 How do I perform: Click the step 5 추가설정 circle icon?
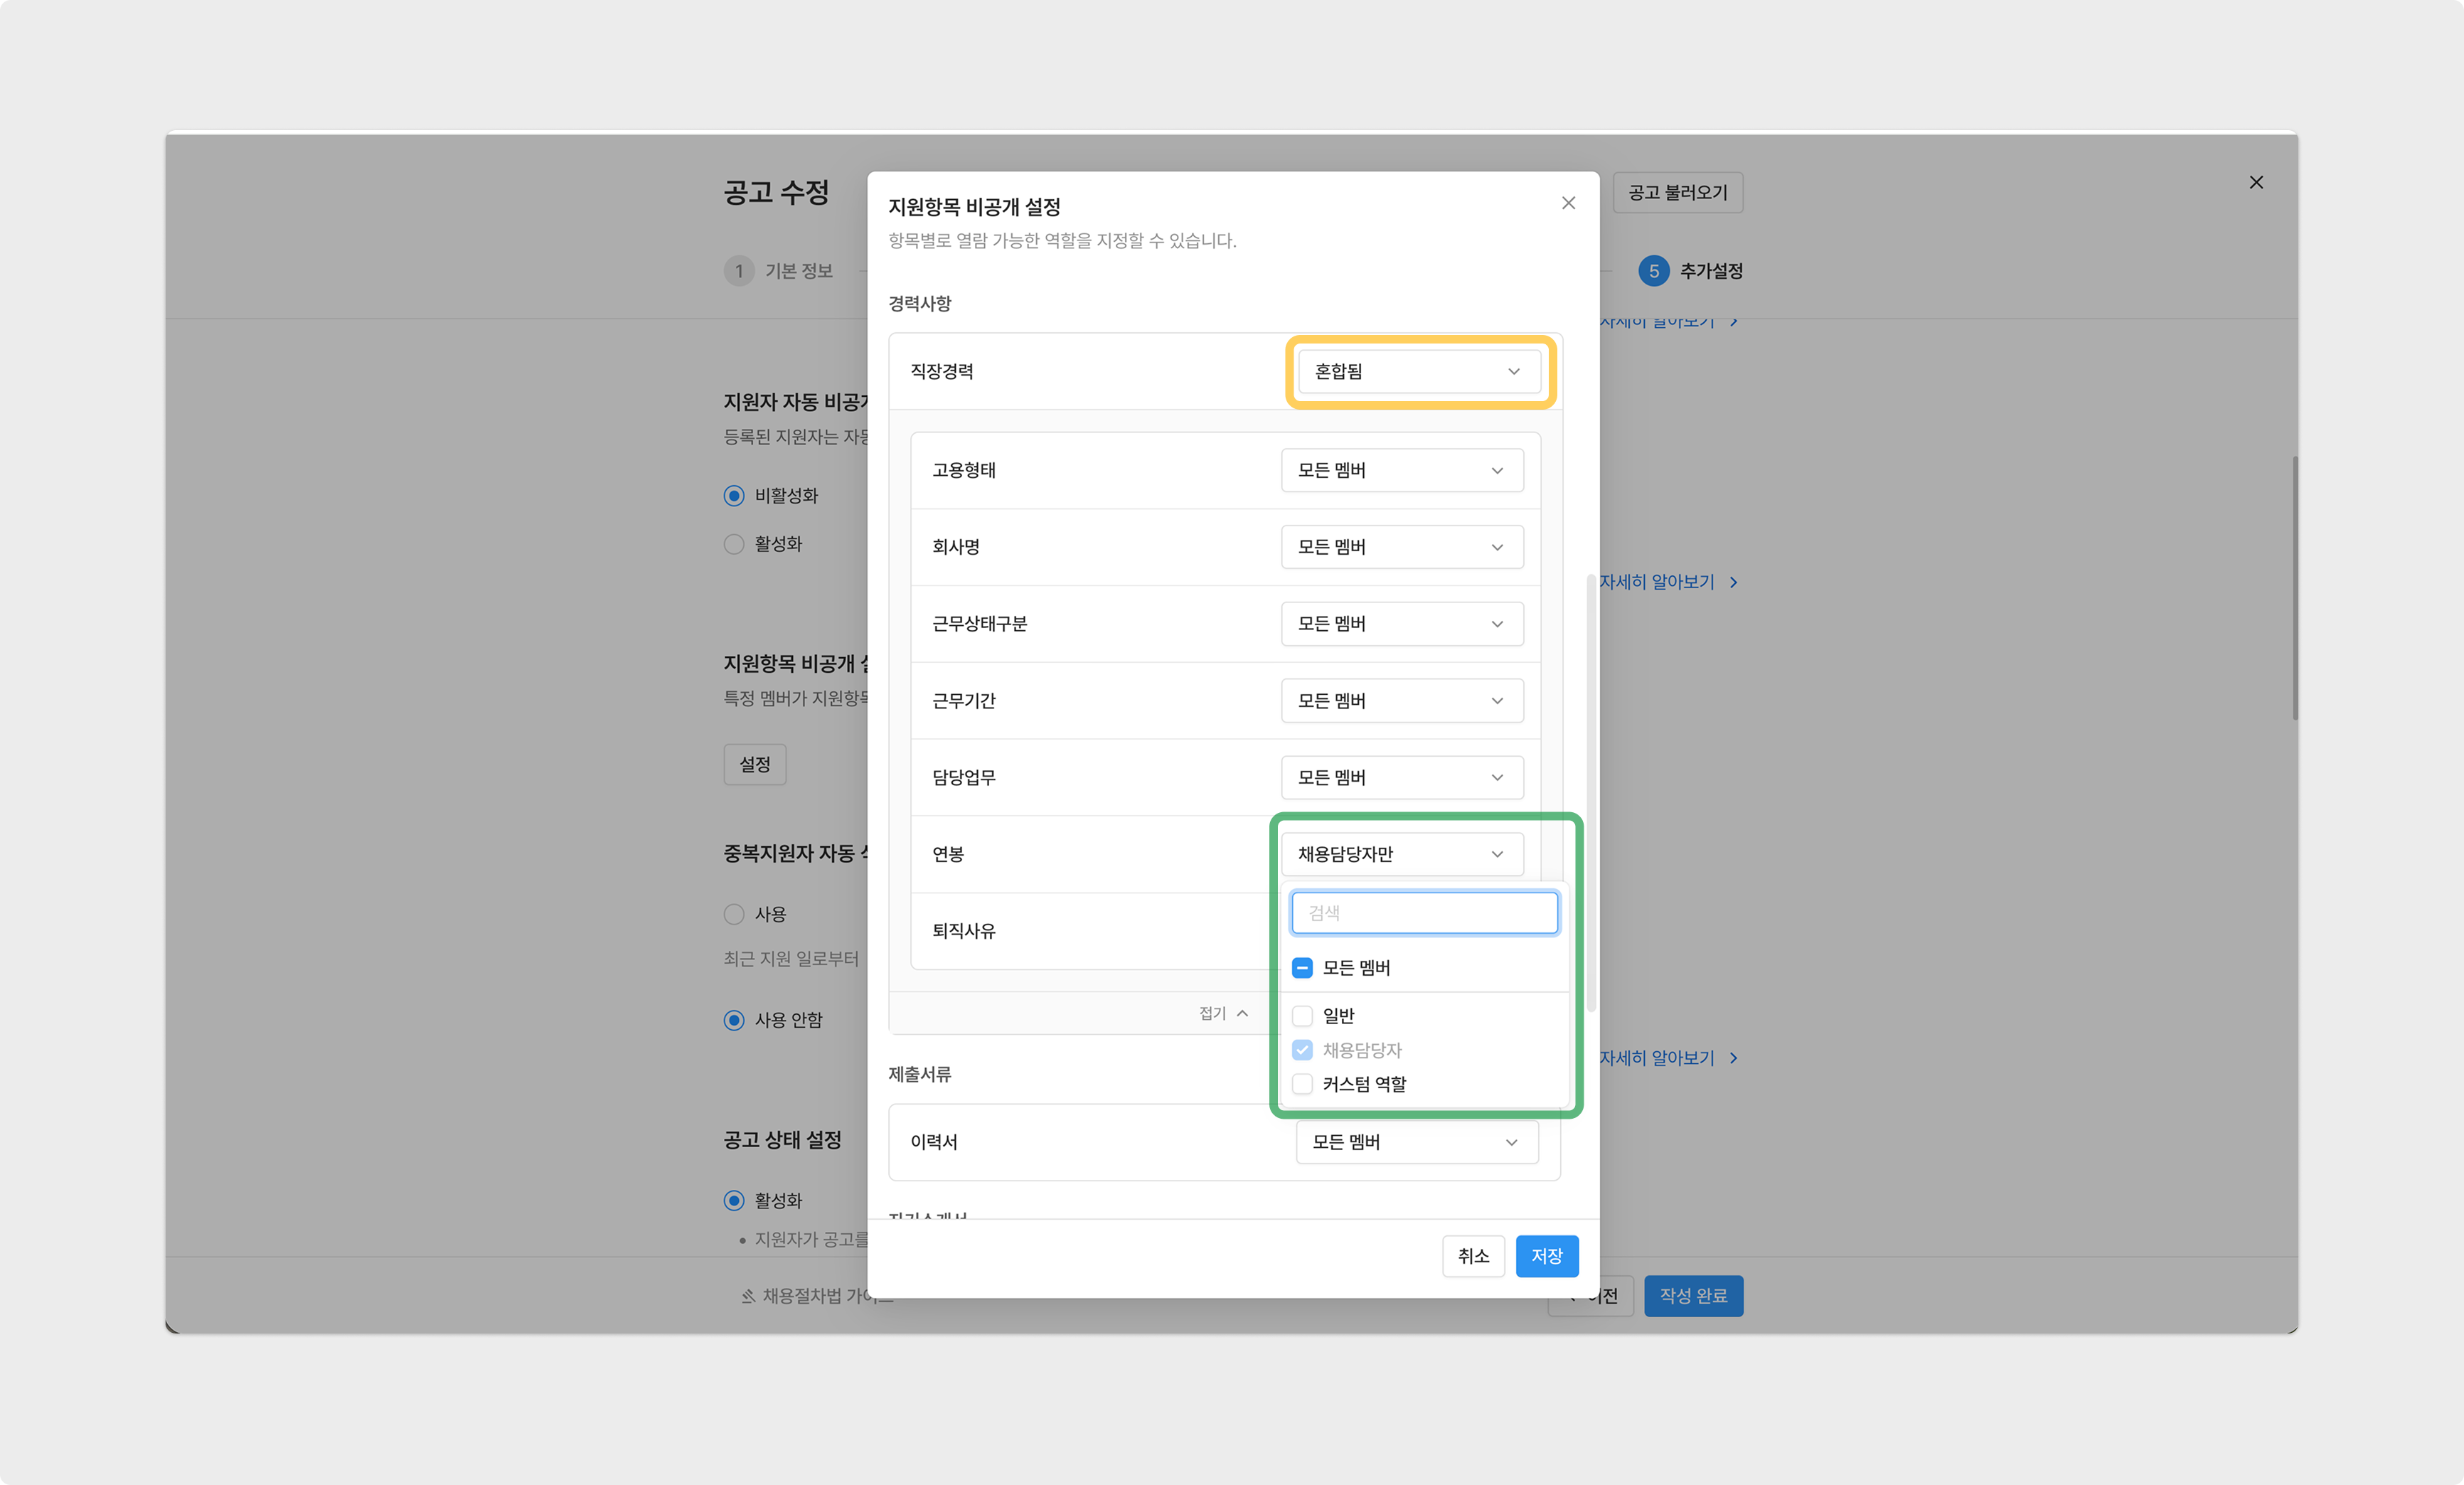(x=1653, y=271)
